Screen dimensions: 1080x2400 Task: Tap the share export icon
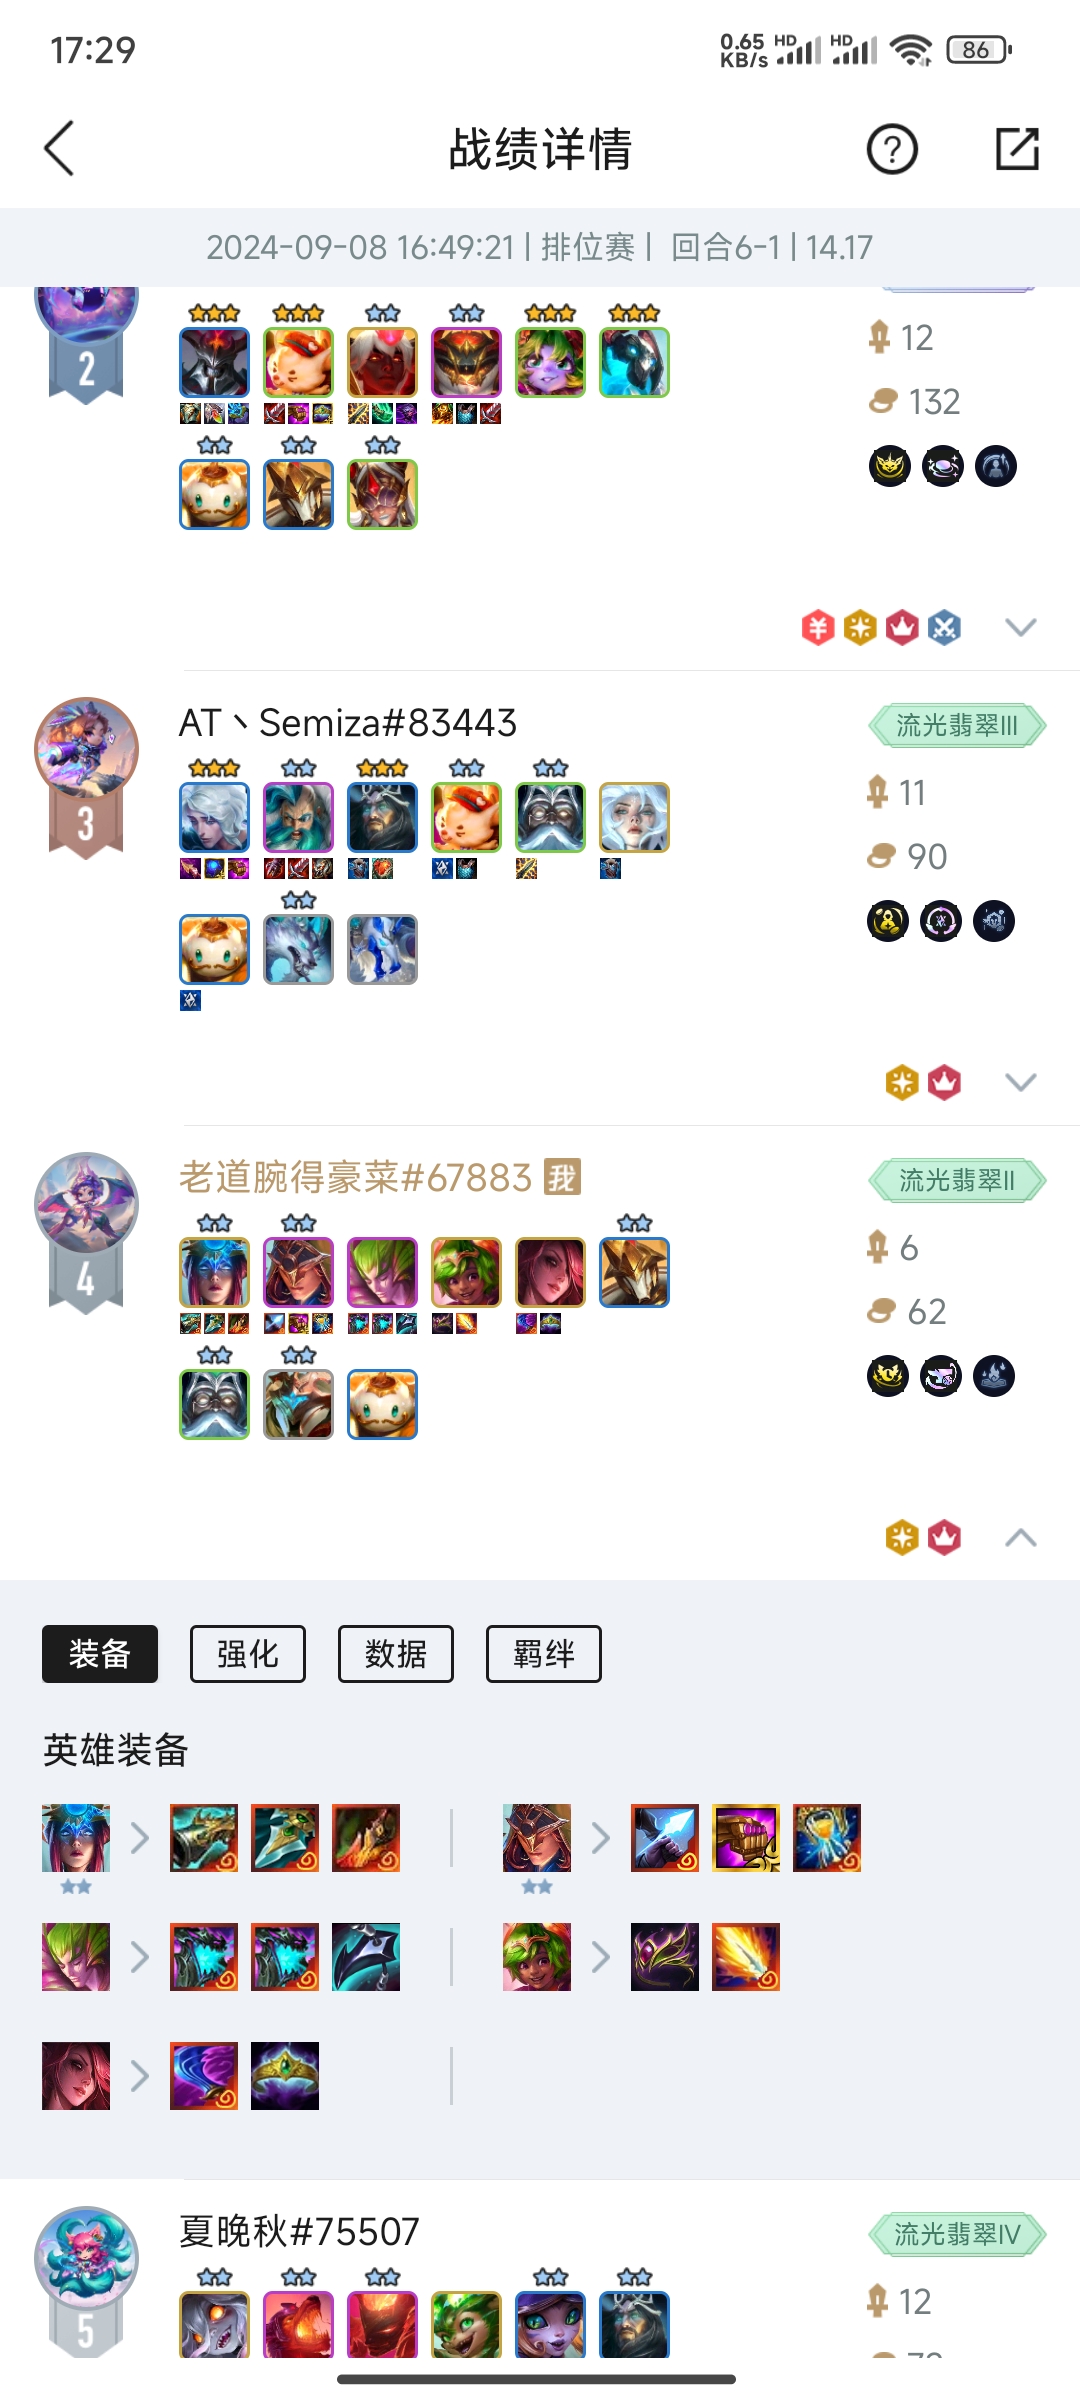pyautogui.click(x=1017, y=149)
